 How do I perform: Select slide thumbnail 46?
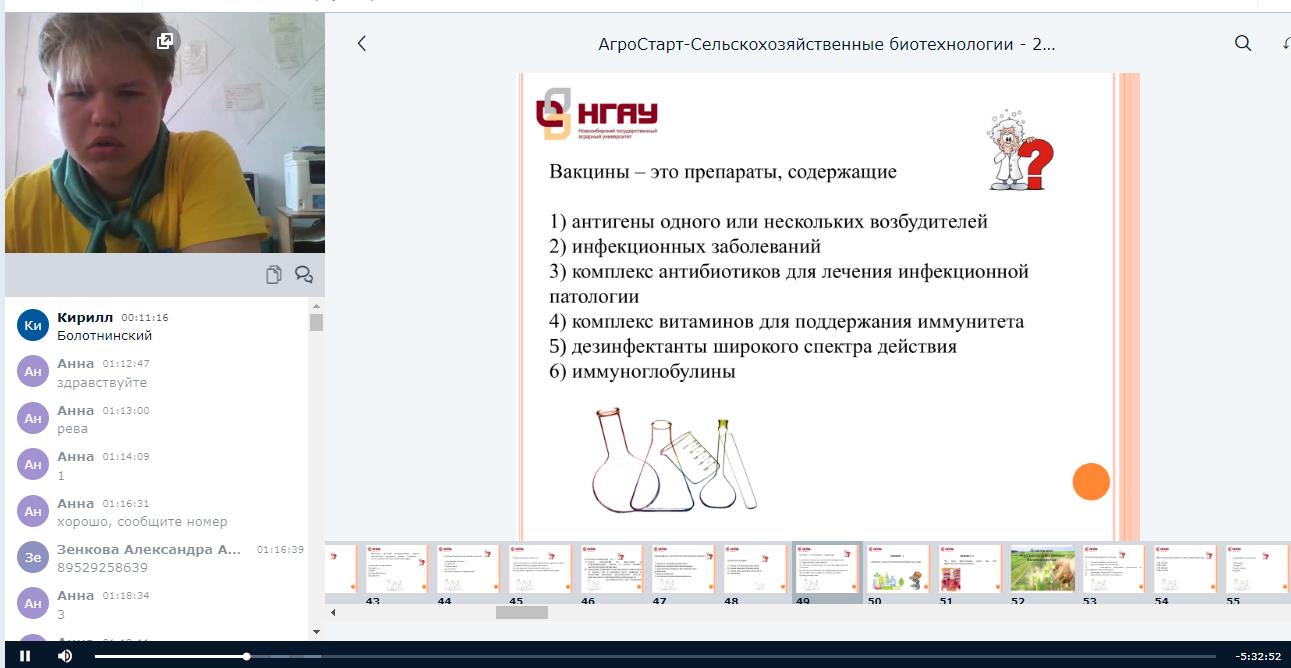point(612,568)
